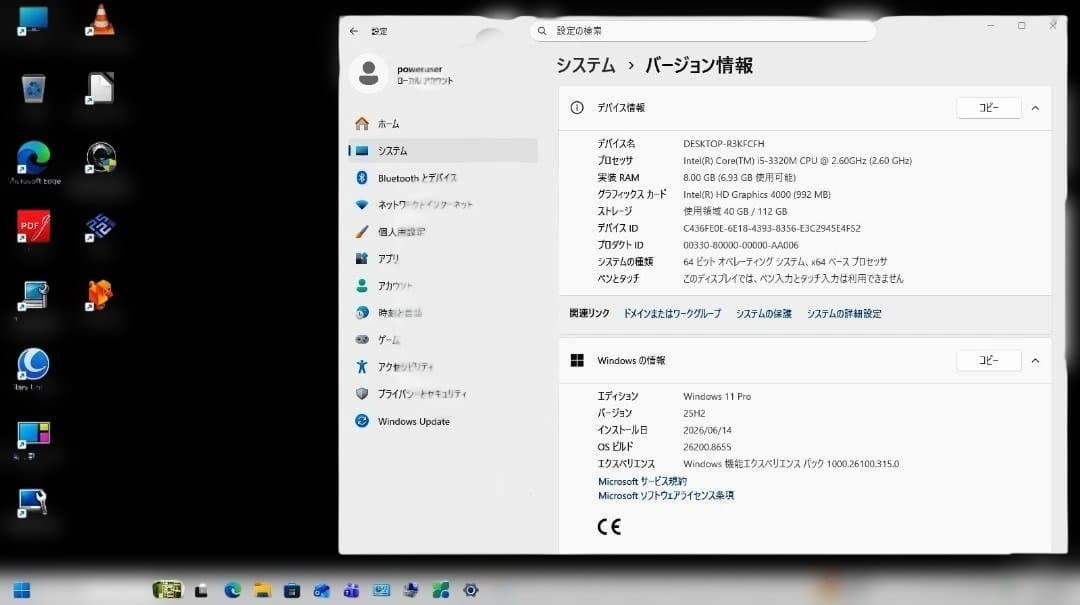The height and width of the screenshot is (605, 1080).
Task: Open the システムの詳細設定 link
Action: pyautogui.click(x=844, y=314)
